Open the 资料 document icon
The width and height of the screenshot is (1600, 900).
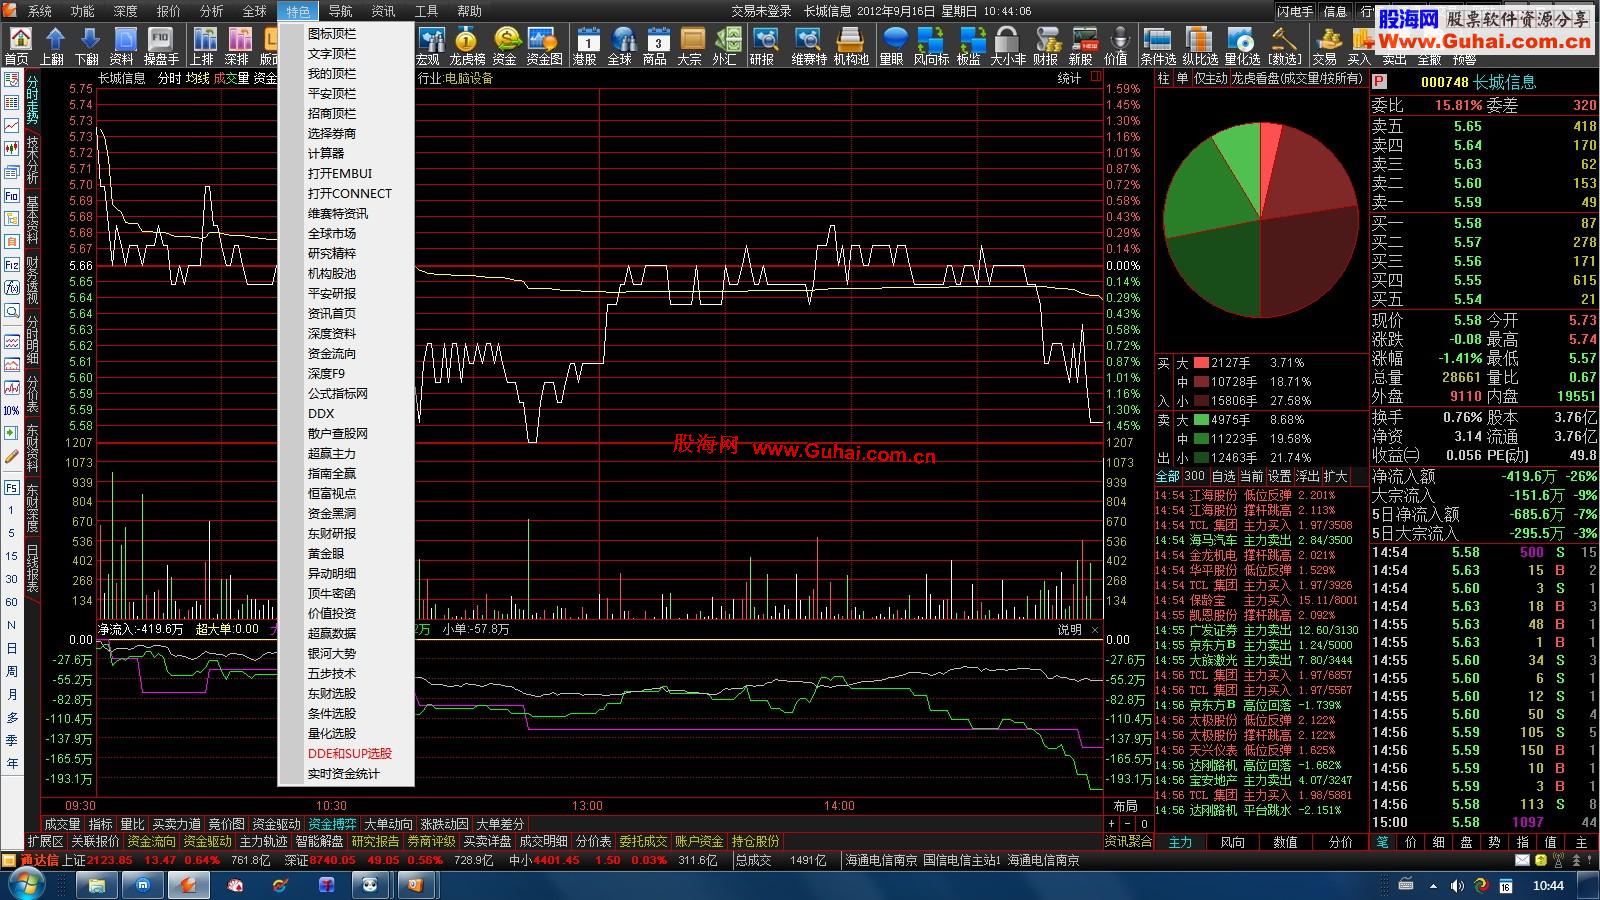(x=122, y=46)
